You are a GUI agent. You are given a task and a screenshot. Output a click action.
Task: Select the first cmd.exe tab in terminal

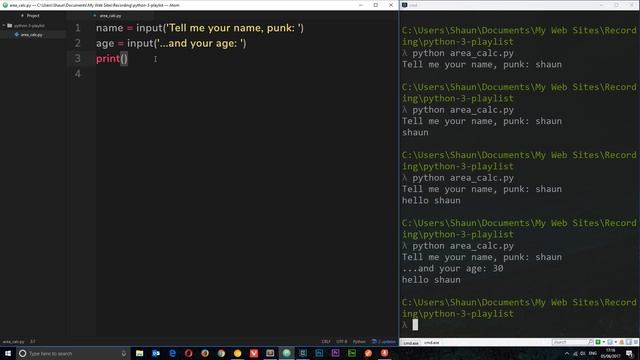point(411,343)
